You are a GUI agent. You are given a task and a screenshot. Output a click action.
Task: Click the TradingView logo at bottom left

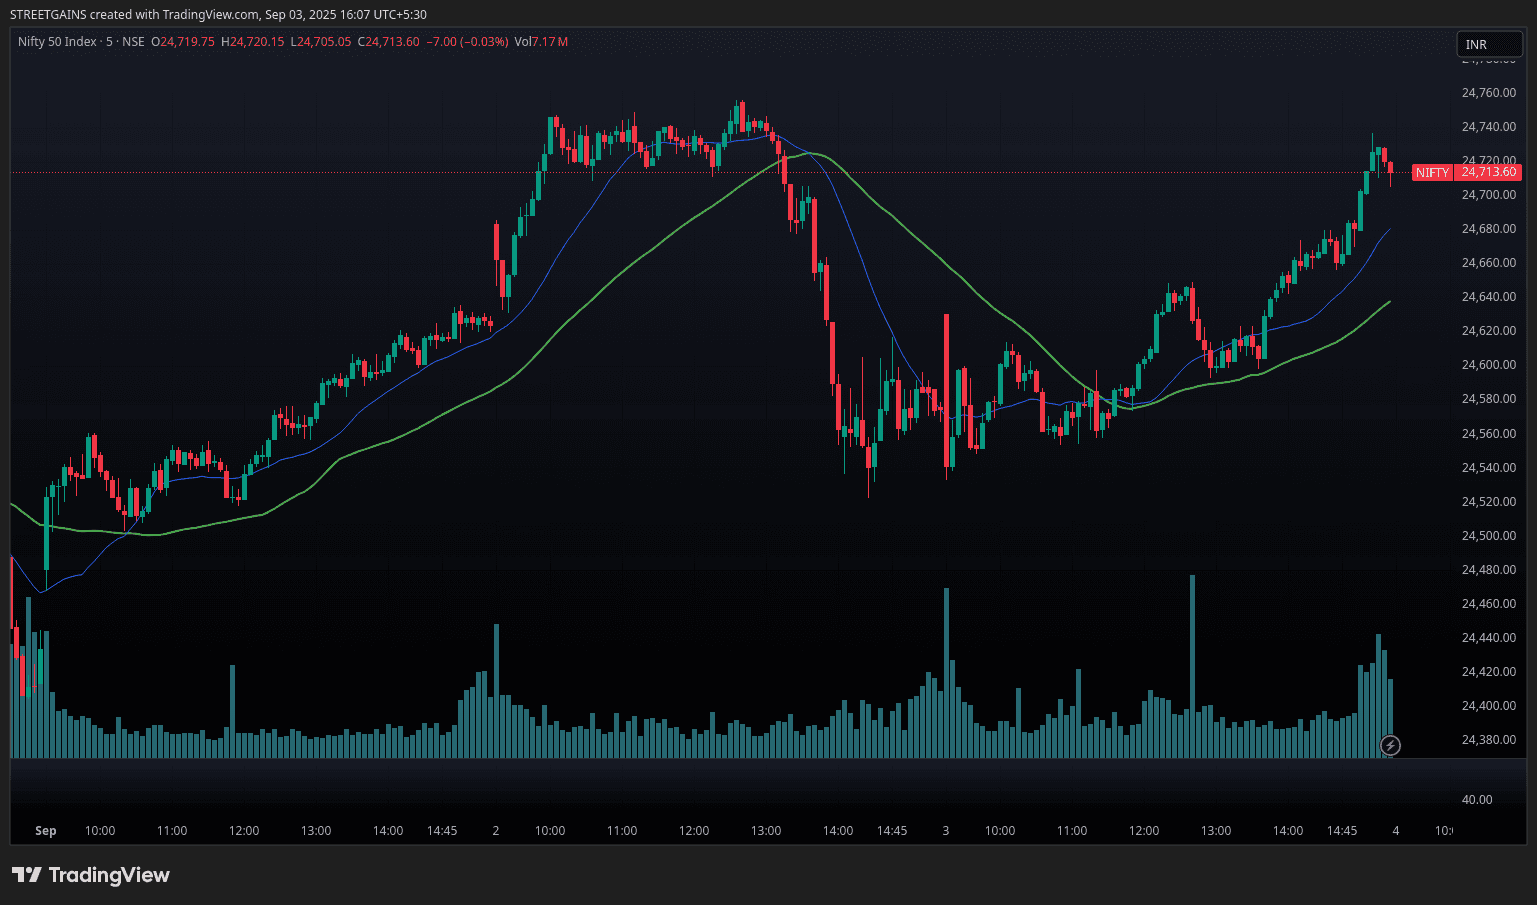click(91, 875)
